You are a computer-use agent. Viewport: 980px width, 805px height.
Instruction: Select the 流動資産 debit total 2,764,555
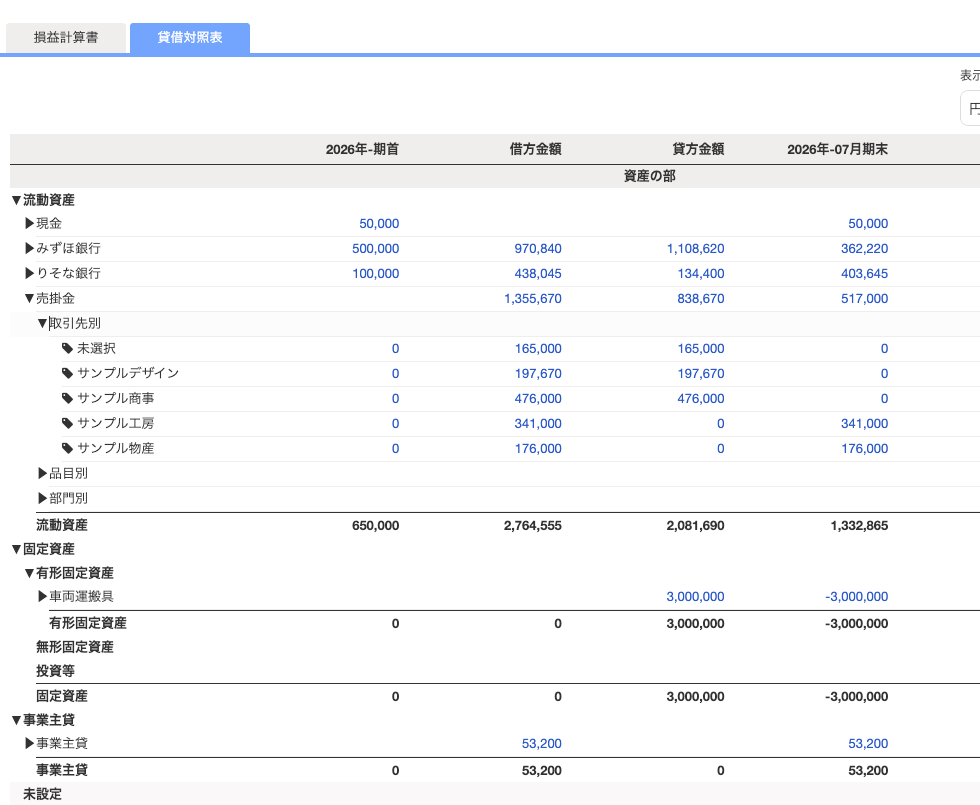(x=532, y=526)
